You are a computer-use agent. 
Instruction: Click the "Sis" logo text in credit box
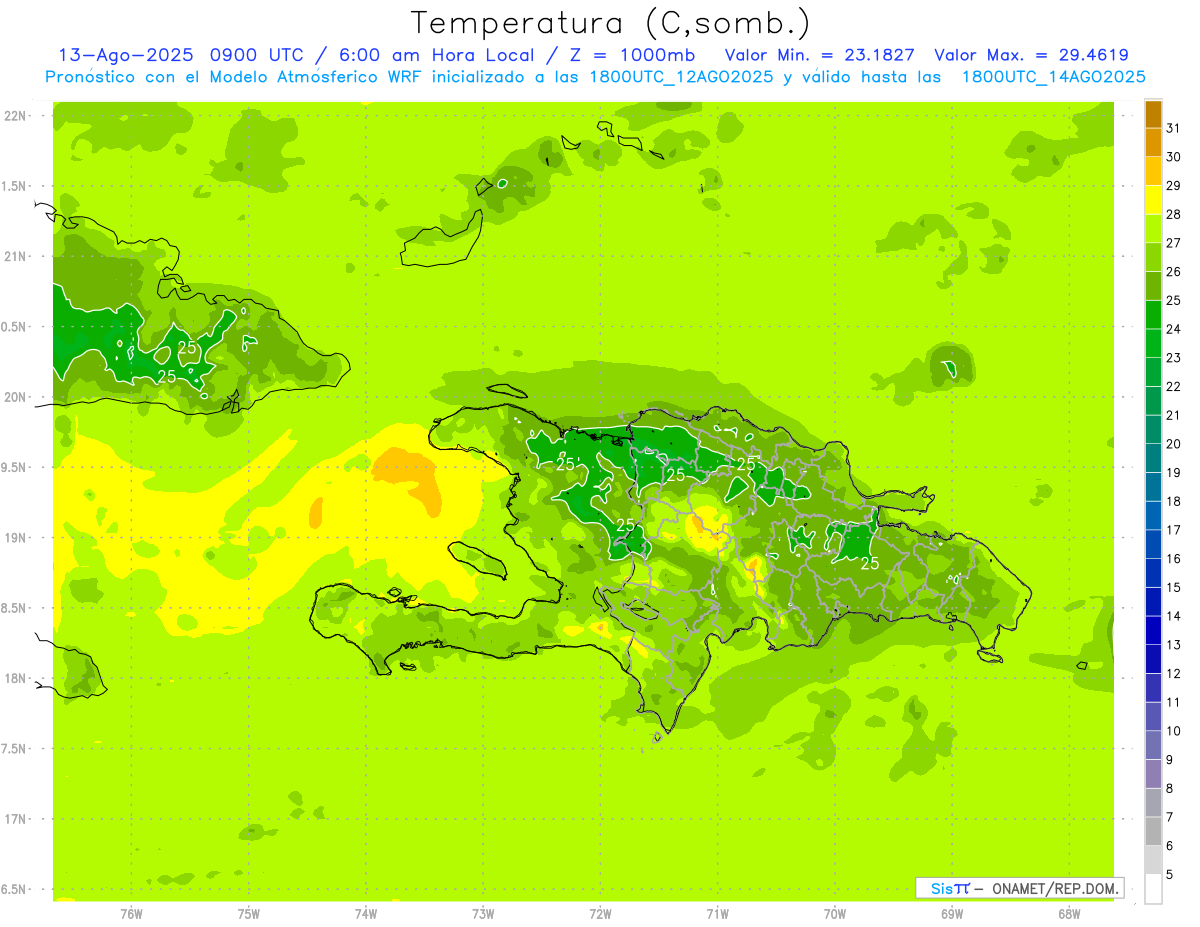[x=941, y=888]
